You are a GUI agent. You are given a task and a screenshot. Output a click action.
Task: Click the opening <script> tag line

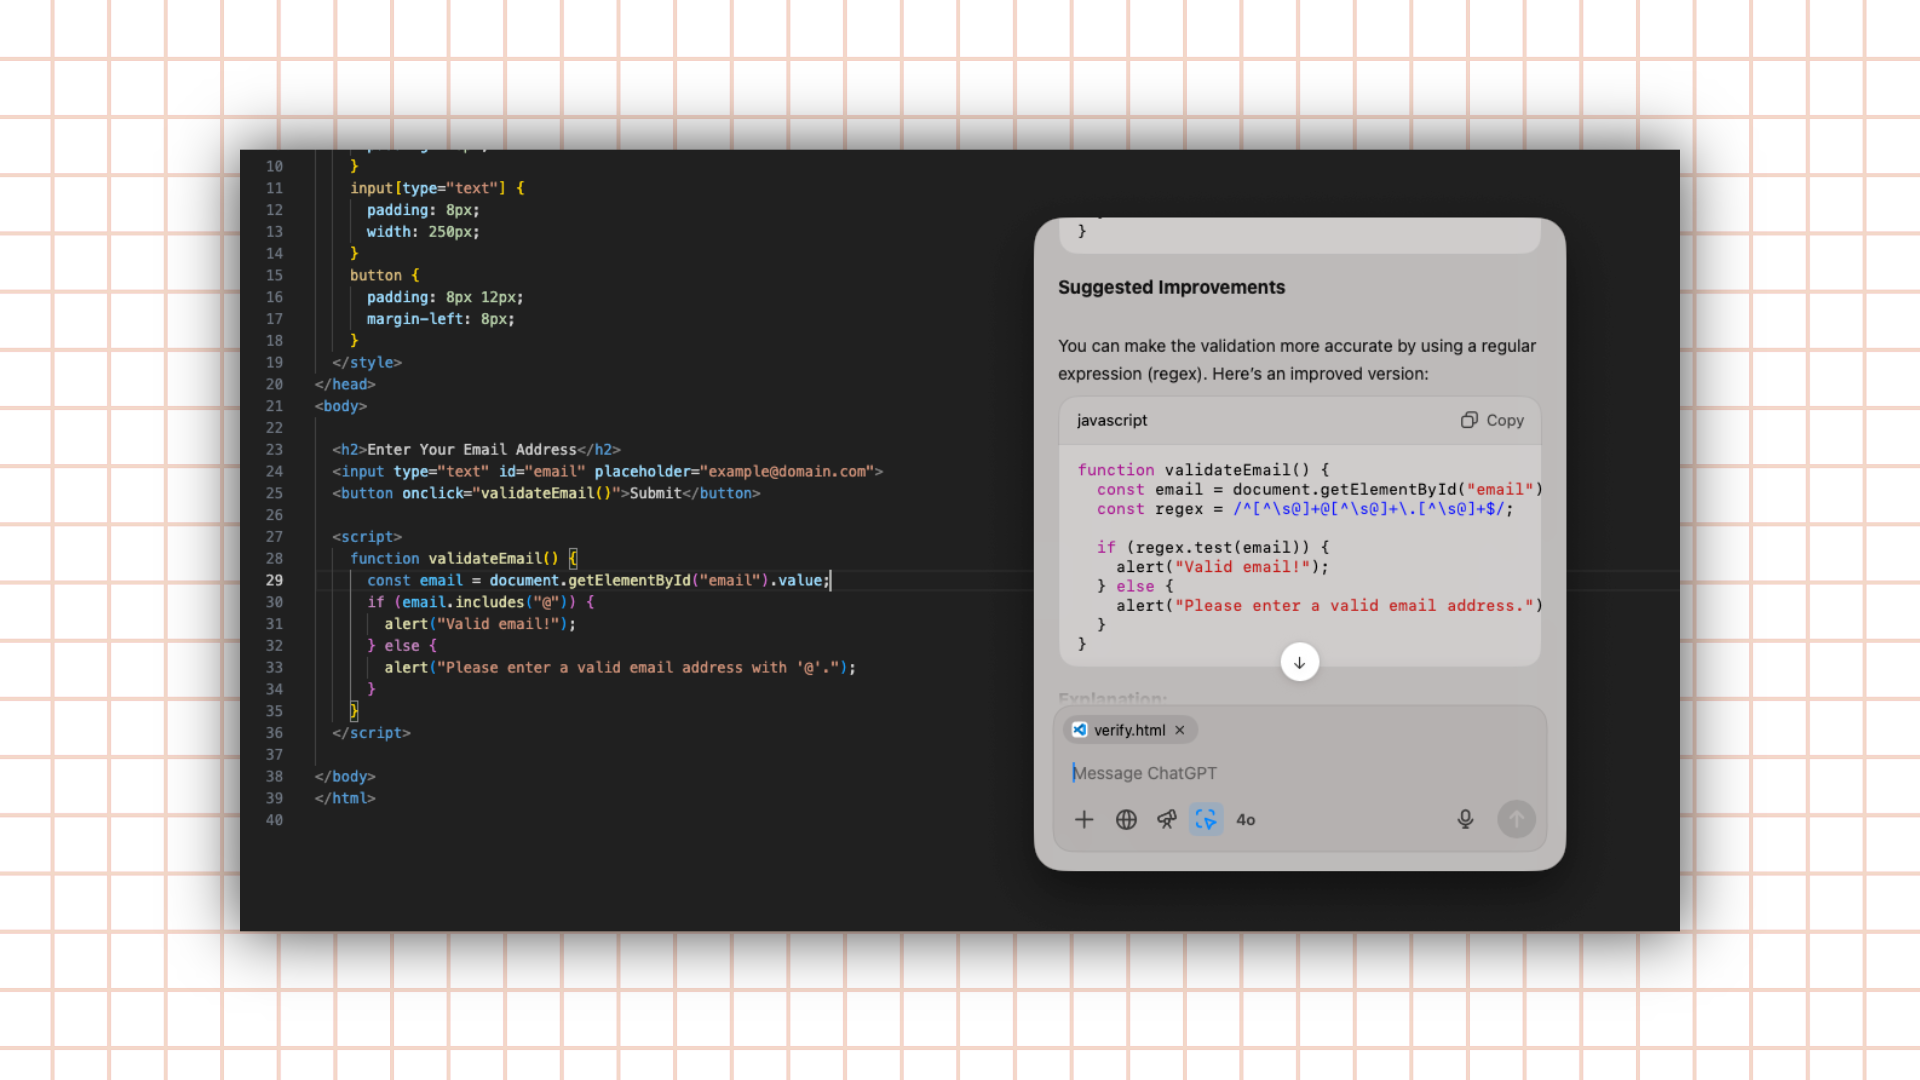coord(367,537)
